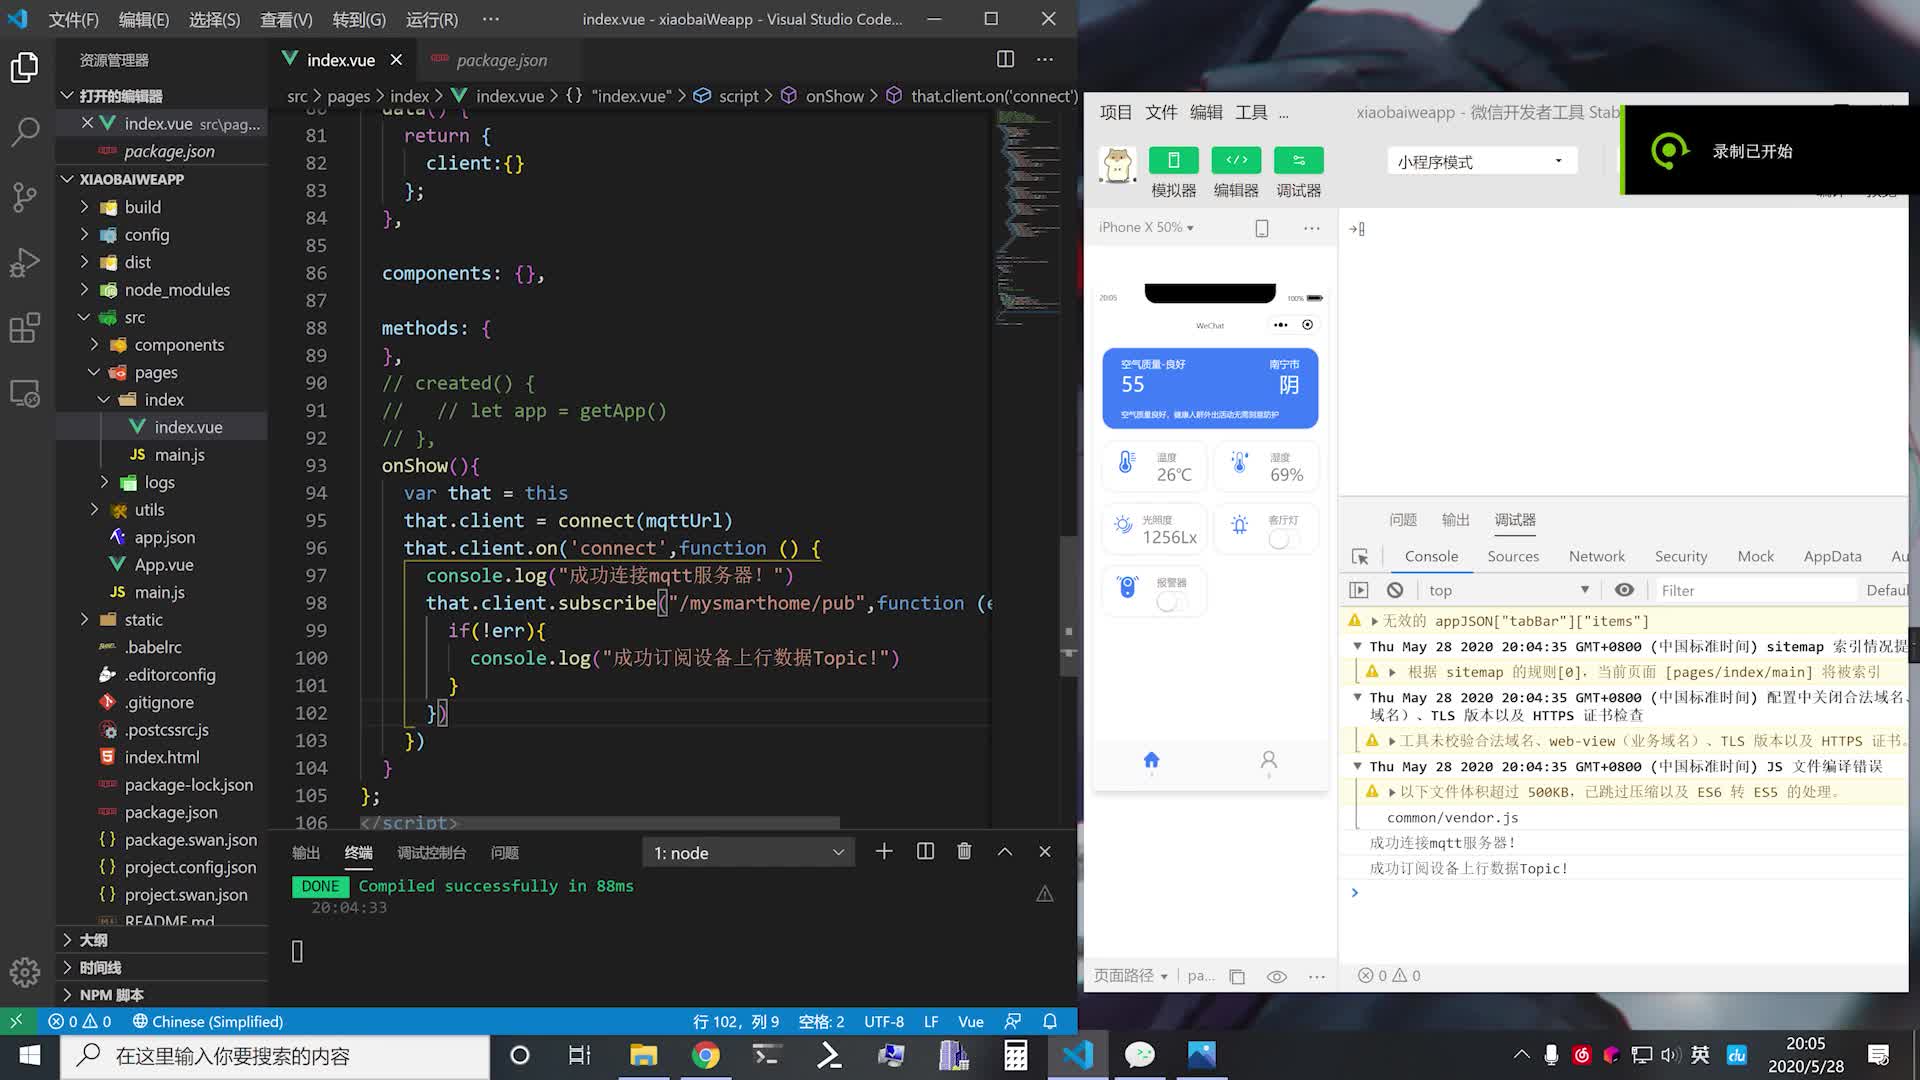
Task: Switch to the Debug Console panel tab
Action: (x=431, y=853)
